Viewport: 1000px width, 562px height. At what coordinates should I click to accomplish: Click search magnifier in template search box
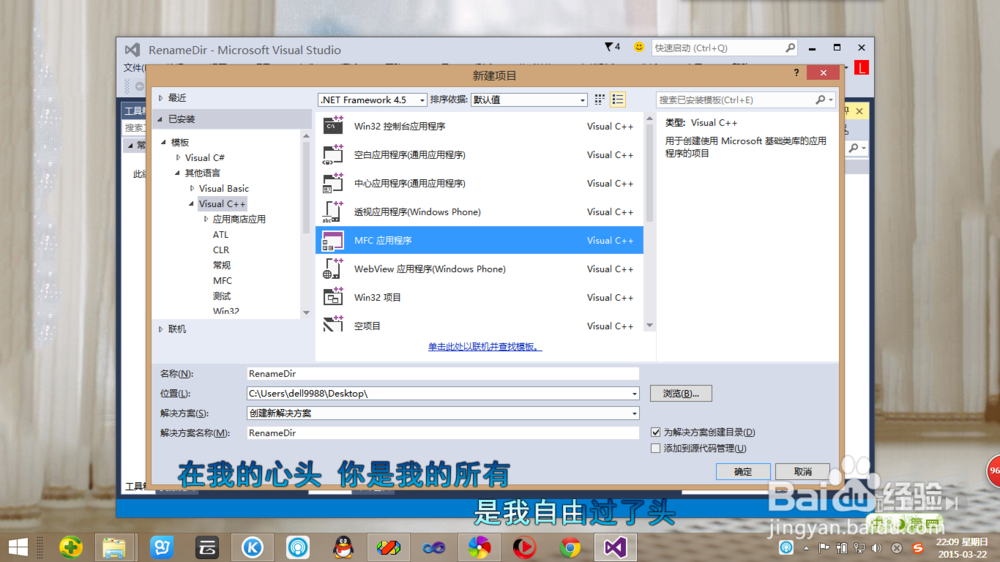[x=821, y=100]
